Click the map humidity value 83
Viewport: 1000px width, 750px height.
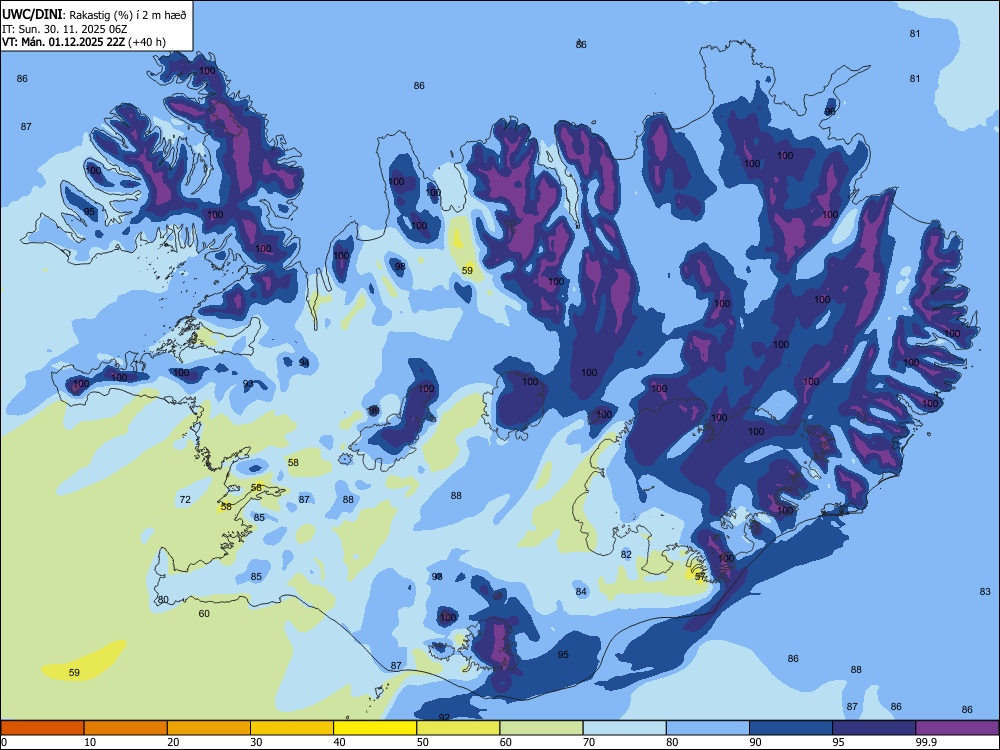click(x=985, y=591)
